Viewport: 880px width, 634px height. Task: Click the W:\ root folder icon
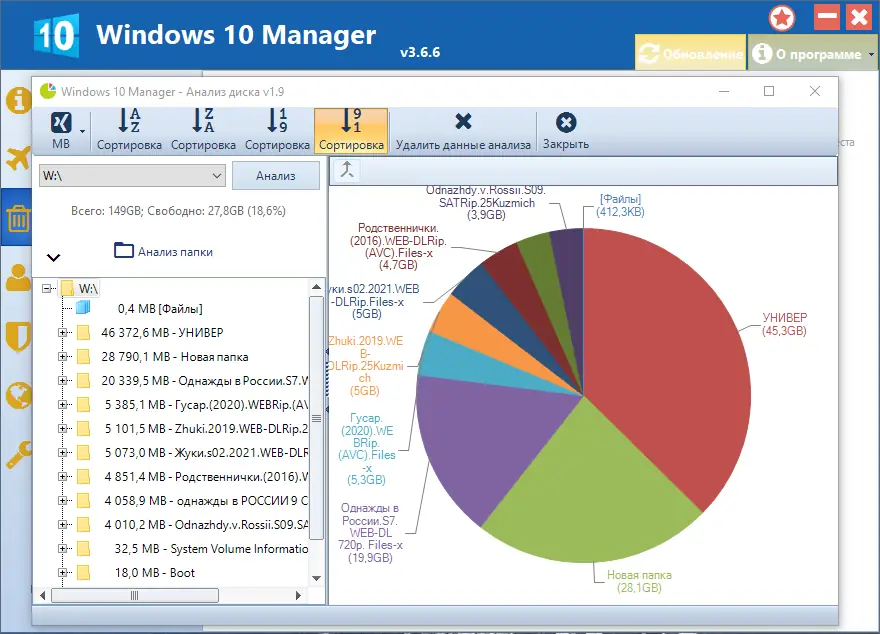(67, 288)
